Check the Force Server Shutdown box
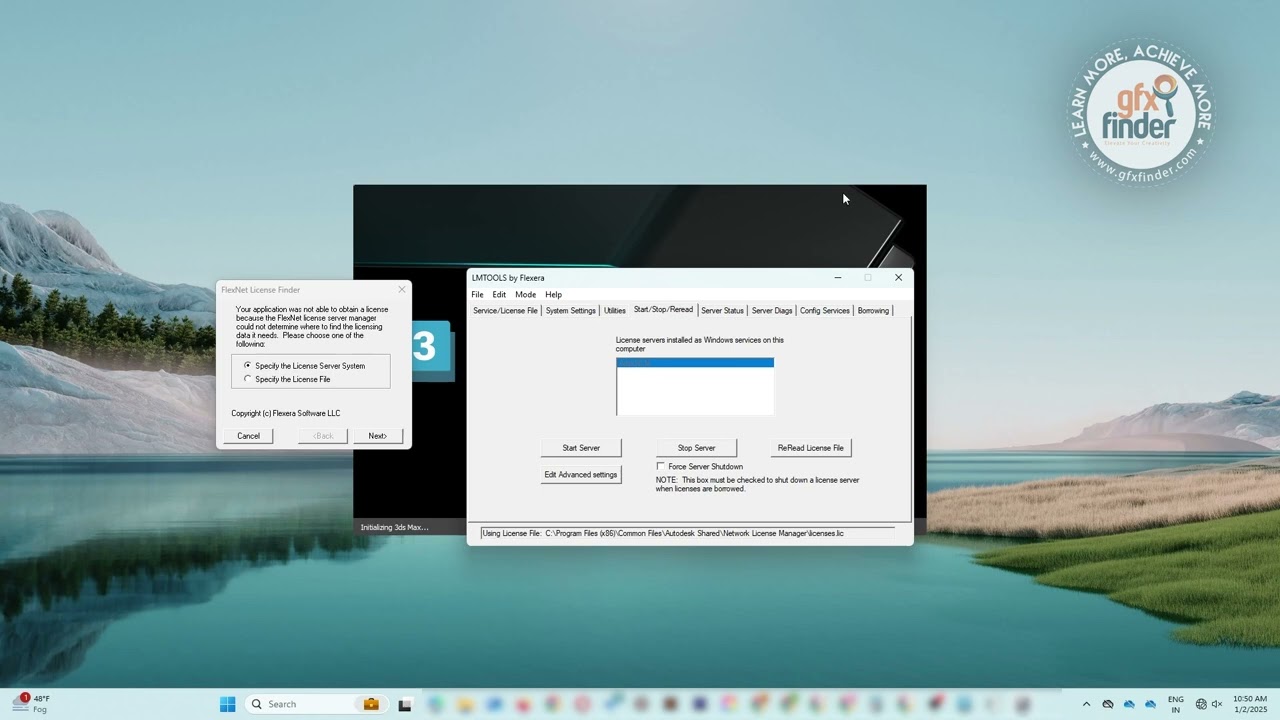 [x=660, y=466]
